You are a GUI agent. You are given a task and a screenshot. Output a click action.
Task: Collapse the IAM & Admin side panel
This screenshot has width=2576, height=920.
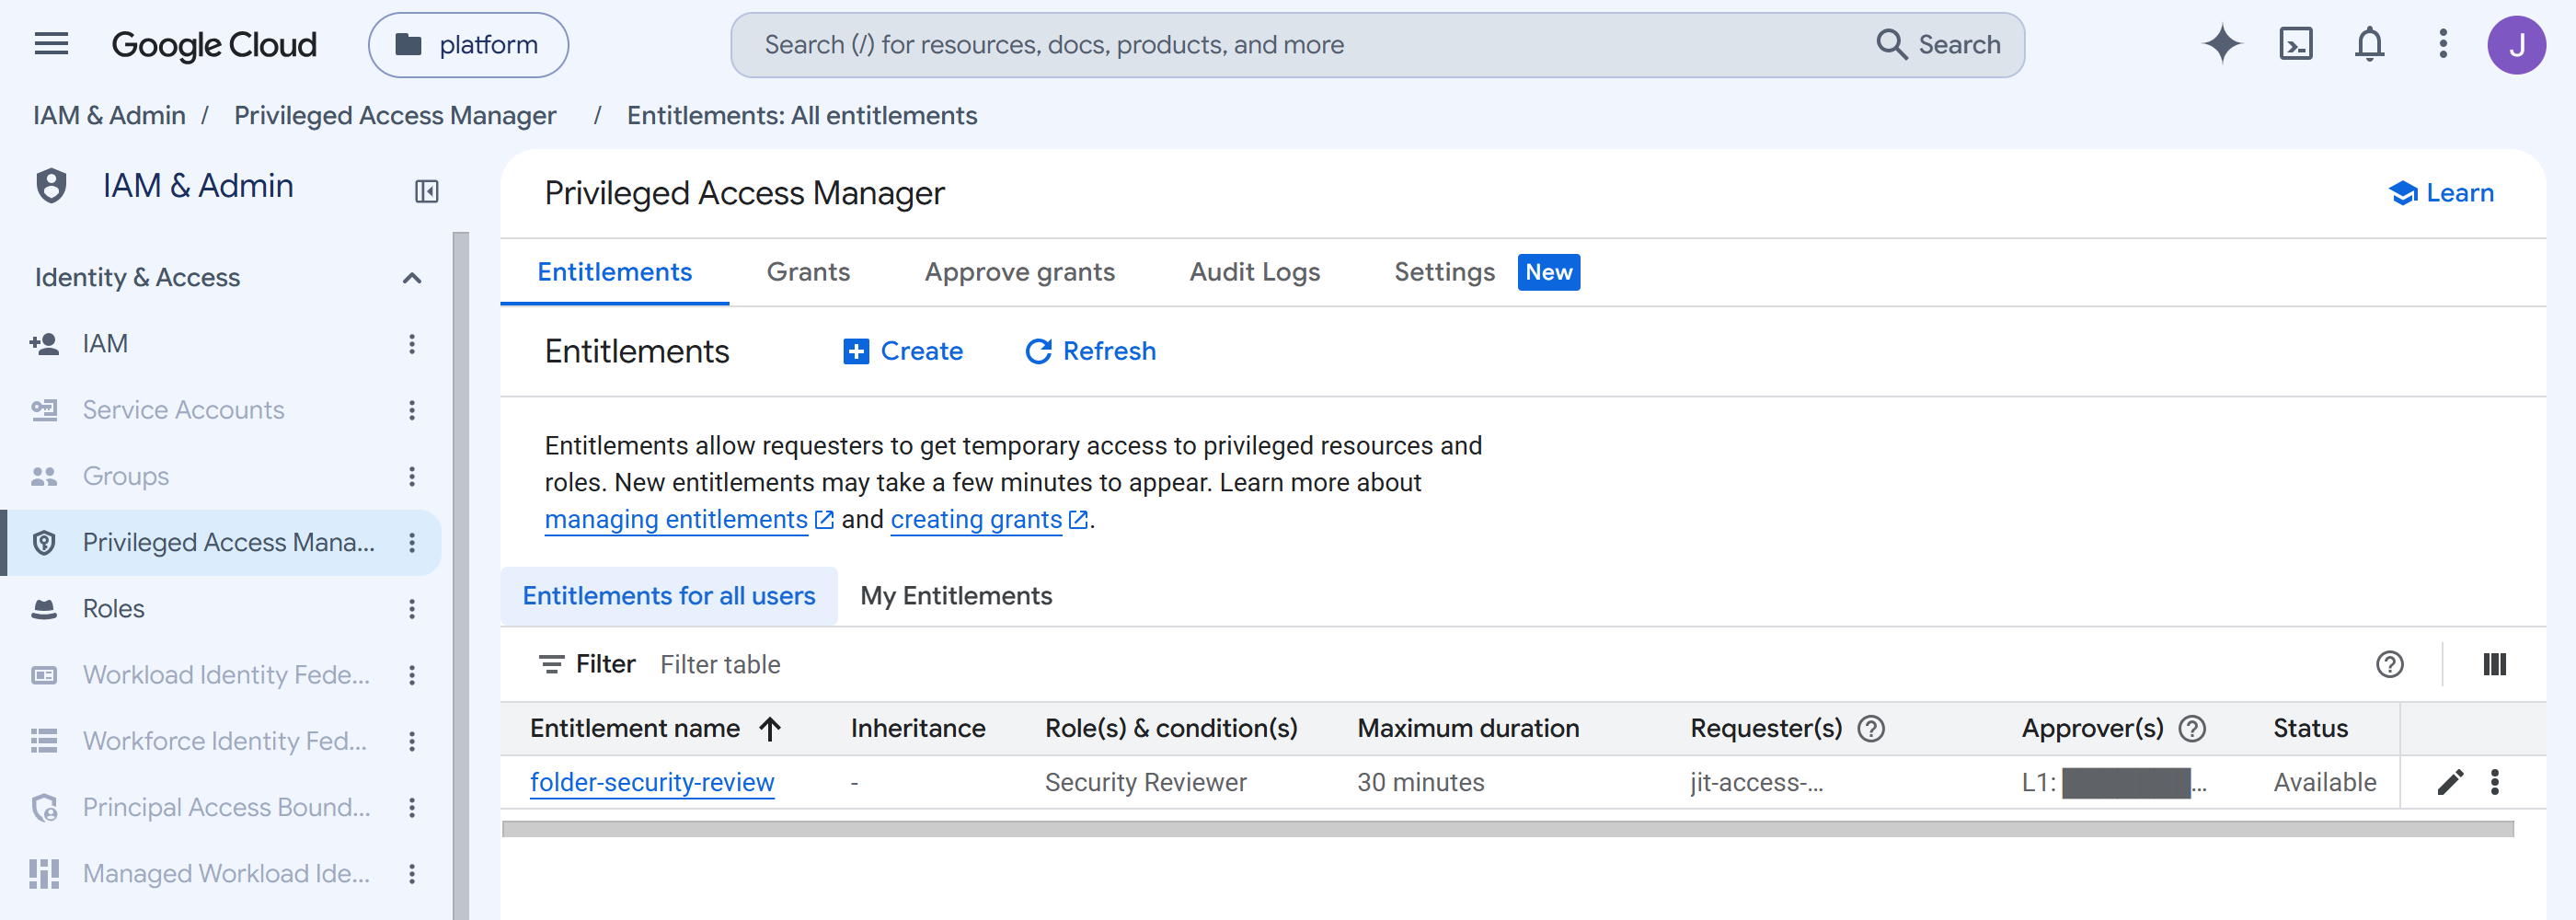(x=427, y=191)
